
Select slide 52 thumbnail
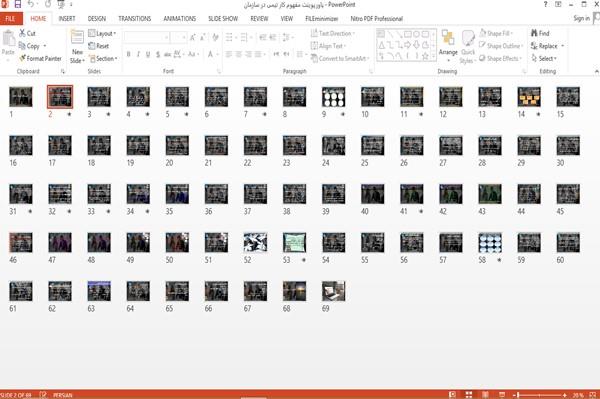(255, 242)
